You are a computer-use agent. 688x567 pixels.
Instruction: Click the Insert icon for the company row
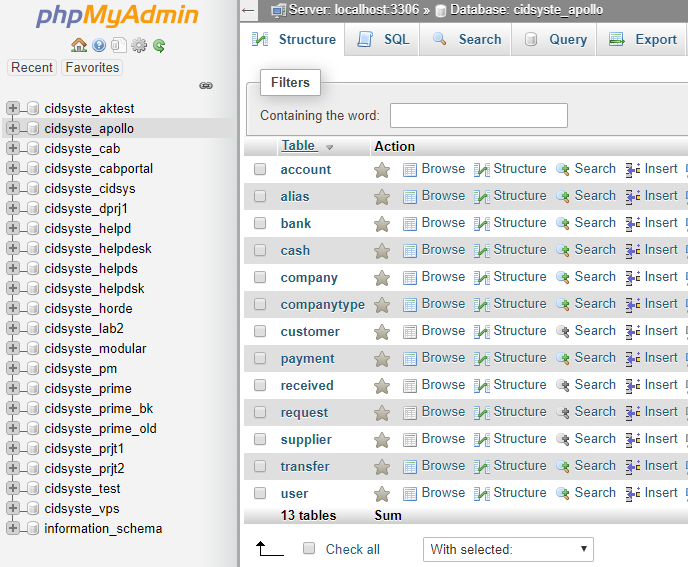click(633, 278)
